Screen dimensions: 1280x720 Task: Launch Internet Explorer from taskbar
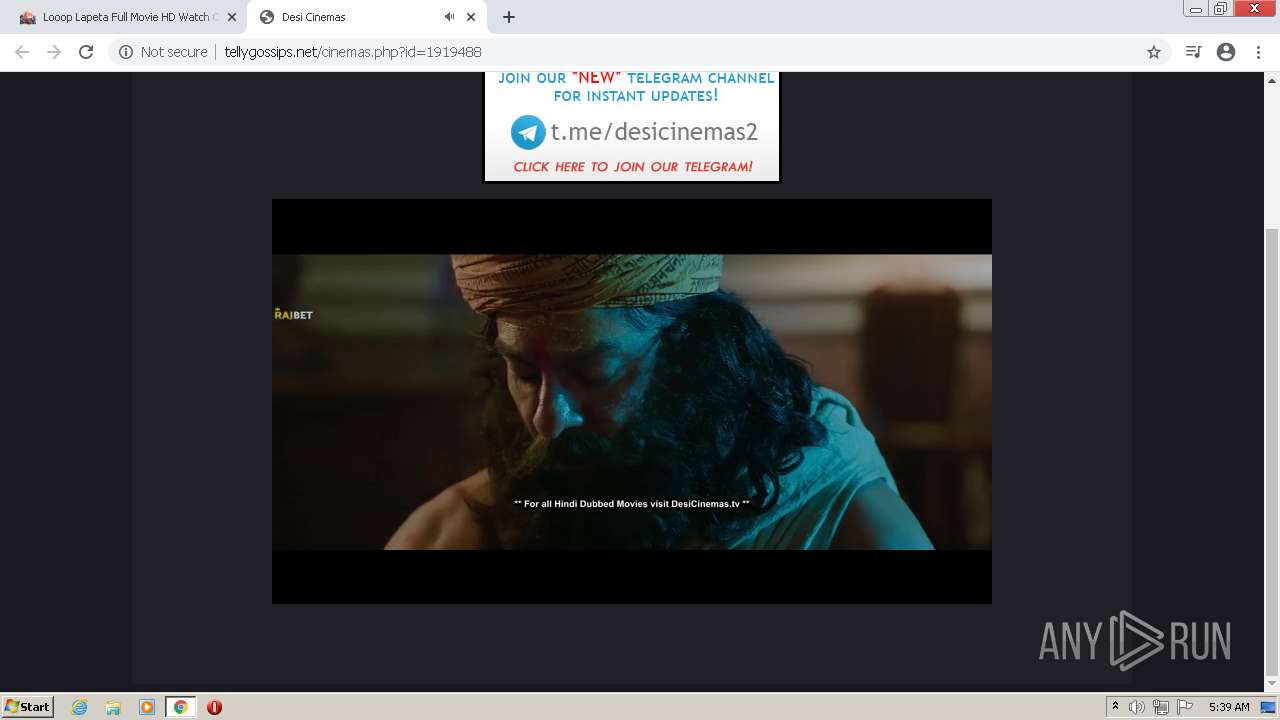point(79,707)
